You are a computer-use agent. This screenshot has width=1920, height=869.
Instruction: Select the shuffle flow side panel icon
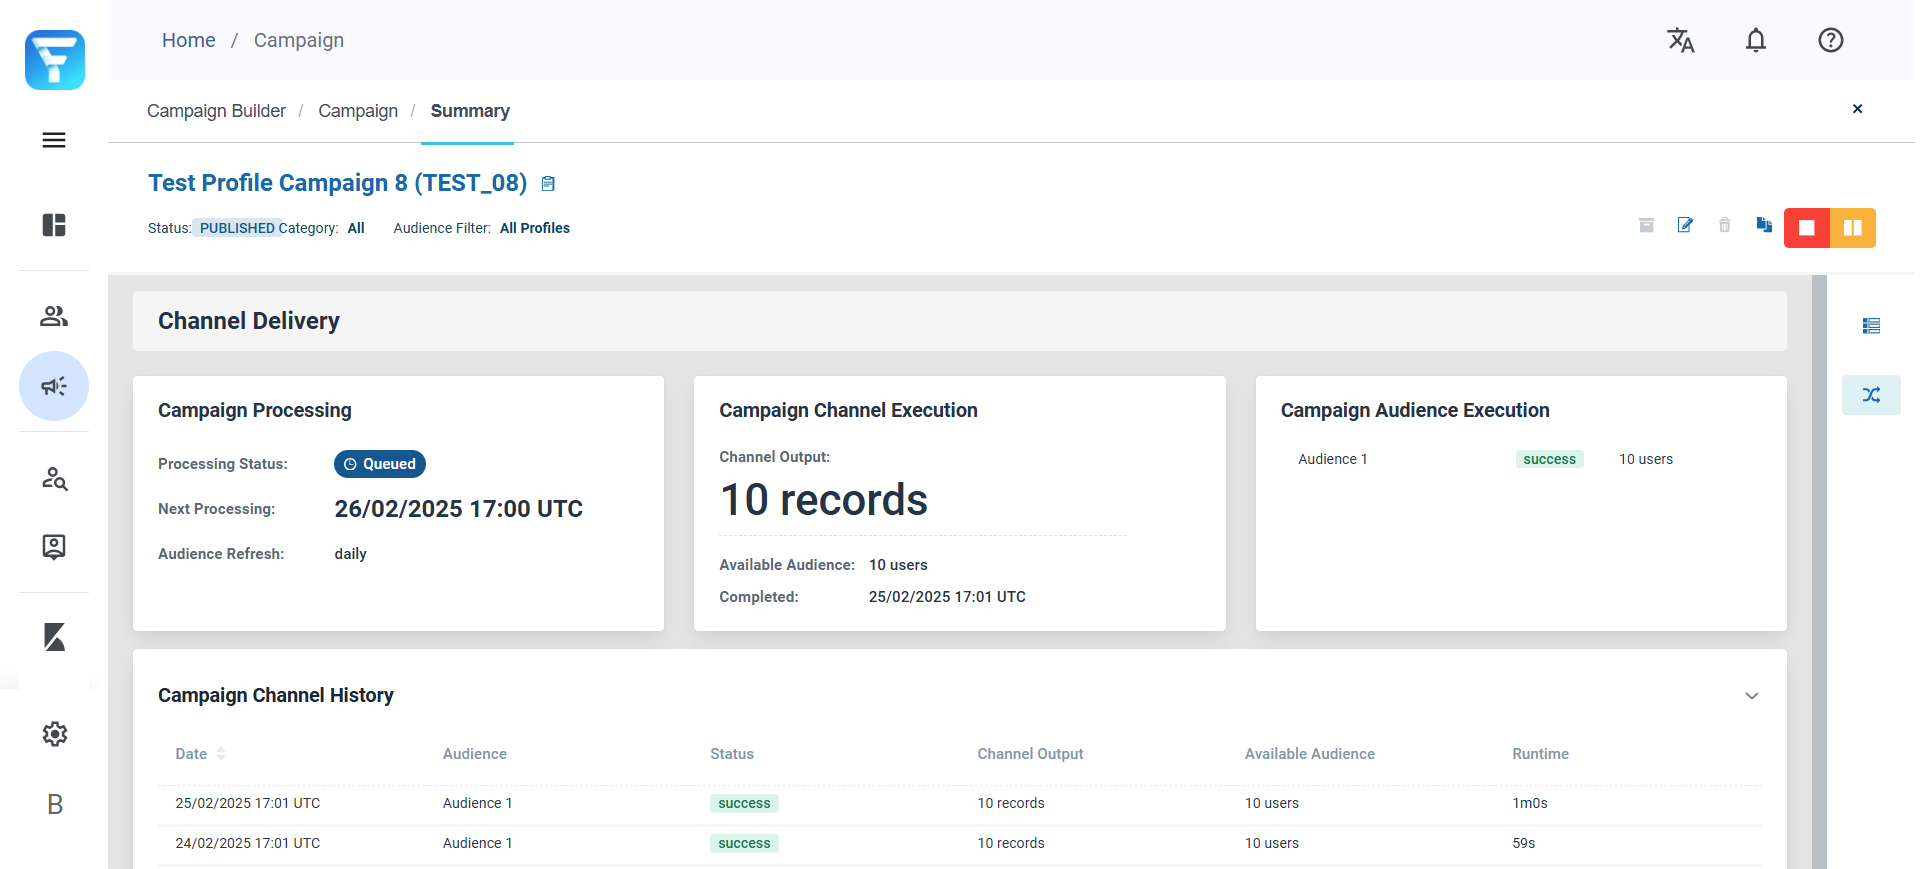pos(1871,395)
